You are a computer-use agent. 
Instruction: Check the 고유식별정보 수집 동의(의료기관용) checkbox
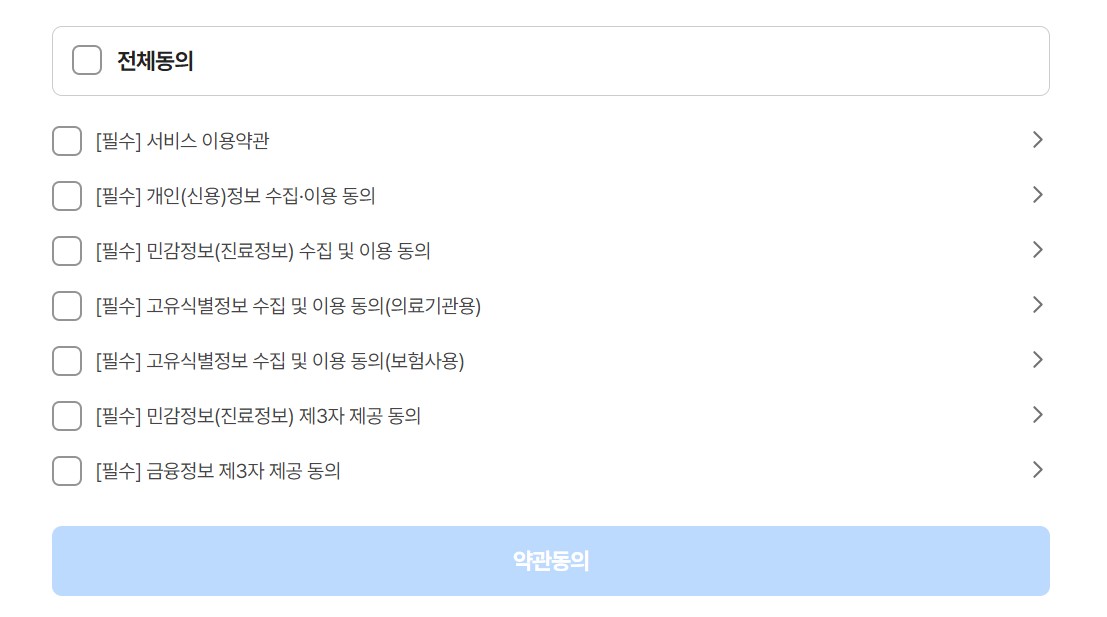tap(66, 306)
